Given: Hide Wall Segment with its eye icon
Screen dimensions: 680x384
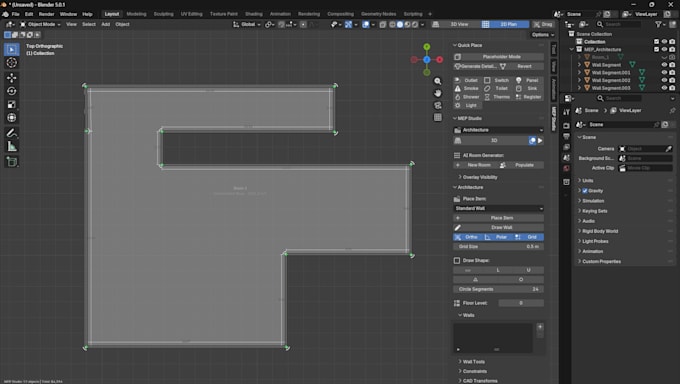Looking at the screenshot, I should 664,65.
